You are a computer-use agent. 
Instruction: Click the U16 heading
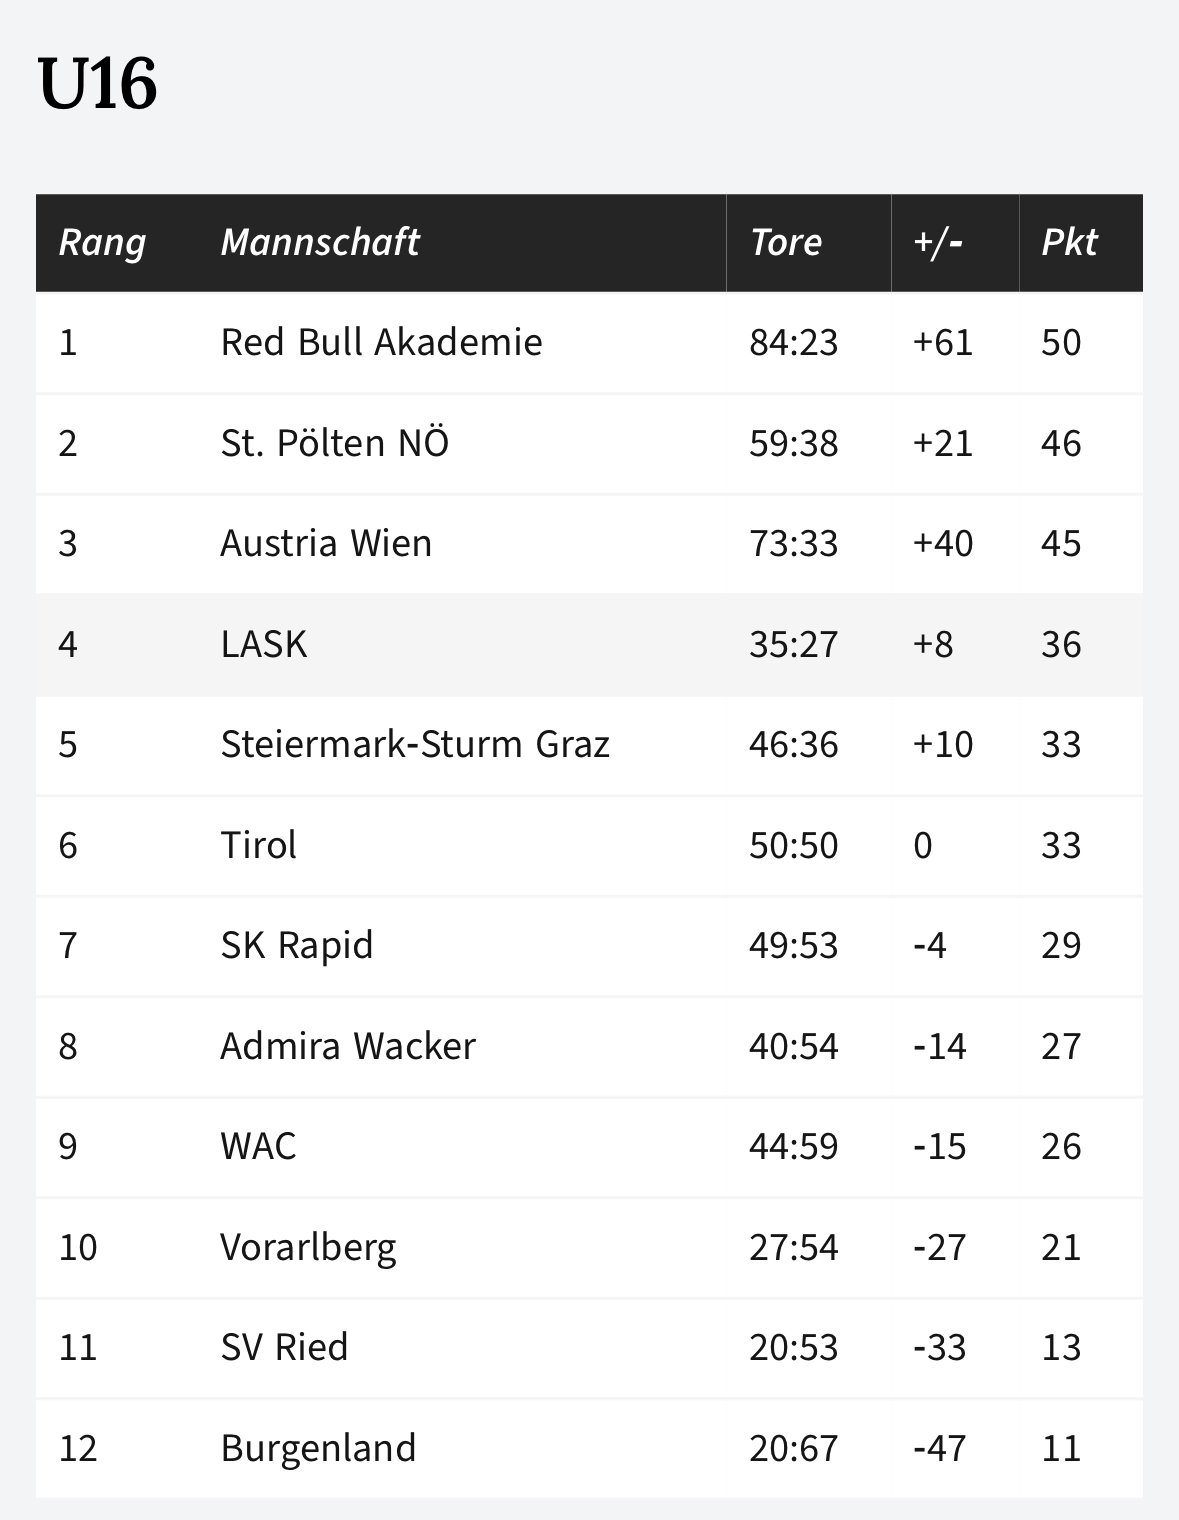[97, 84]
